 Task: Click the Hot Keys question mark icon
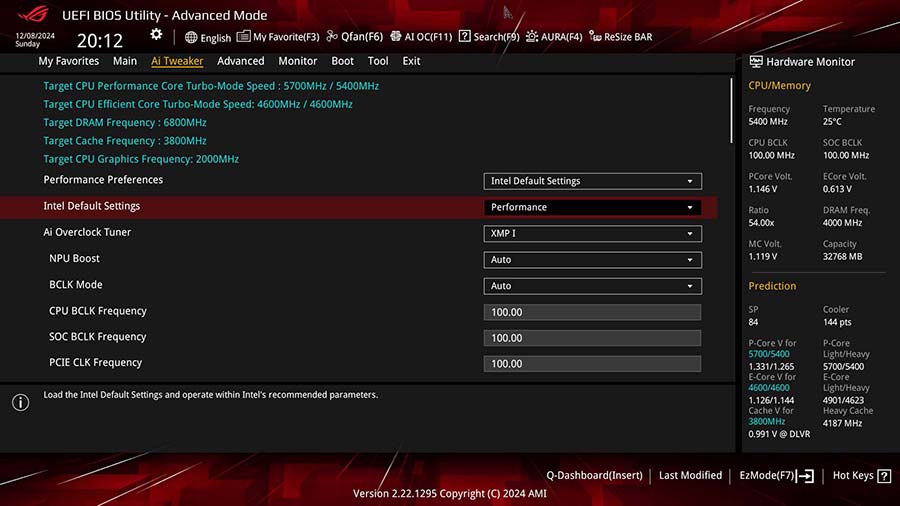click(885, 476)
